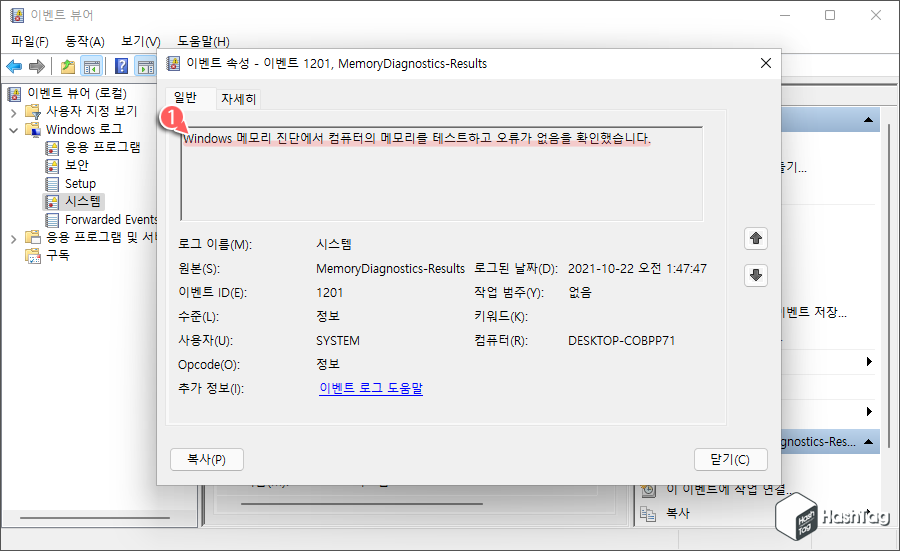Click the 이벤트 저장... action
900x551 pixels.
click(813, 312)
